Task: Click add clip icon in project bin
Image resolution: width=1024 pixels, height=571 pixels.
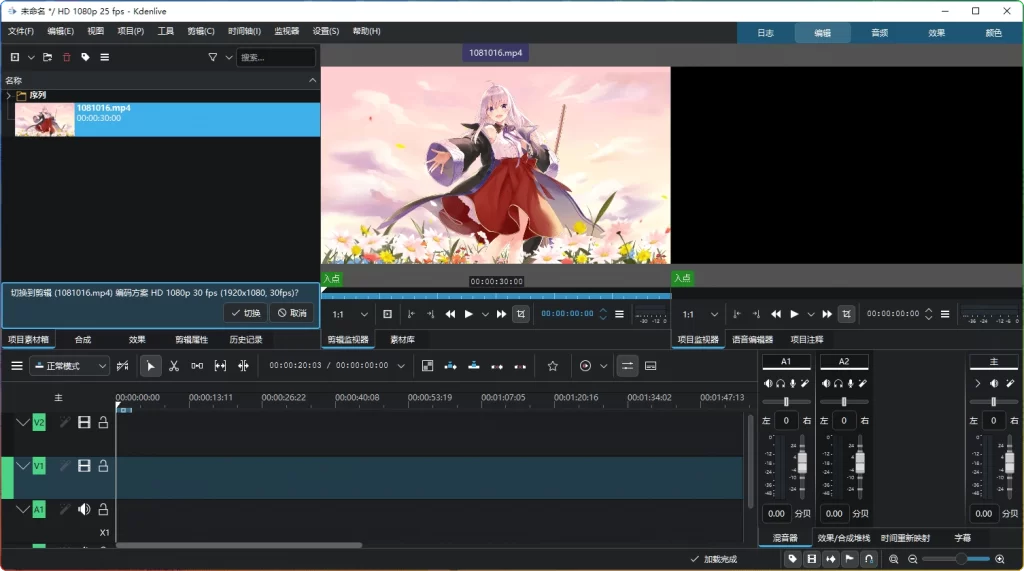Action: pyautogui.click(x=14, y=57)
